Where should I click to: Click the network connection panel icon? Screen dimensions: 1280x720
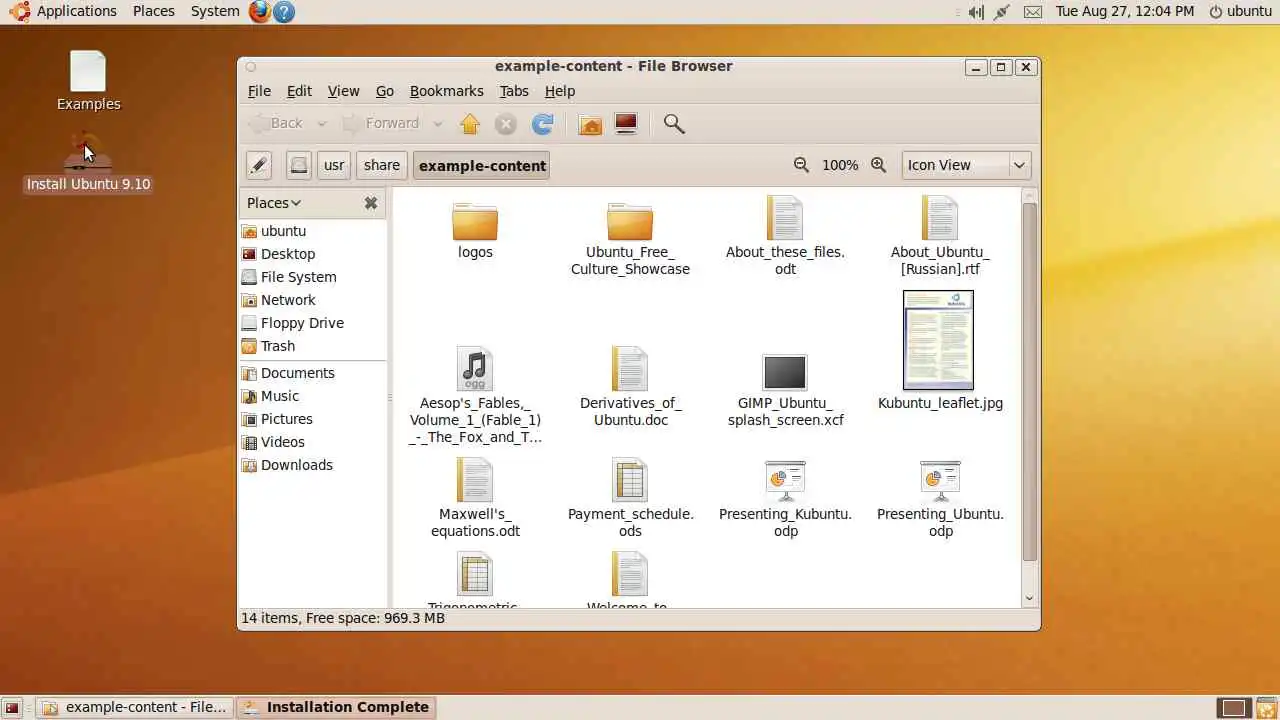pos(1002,12)
